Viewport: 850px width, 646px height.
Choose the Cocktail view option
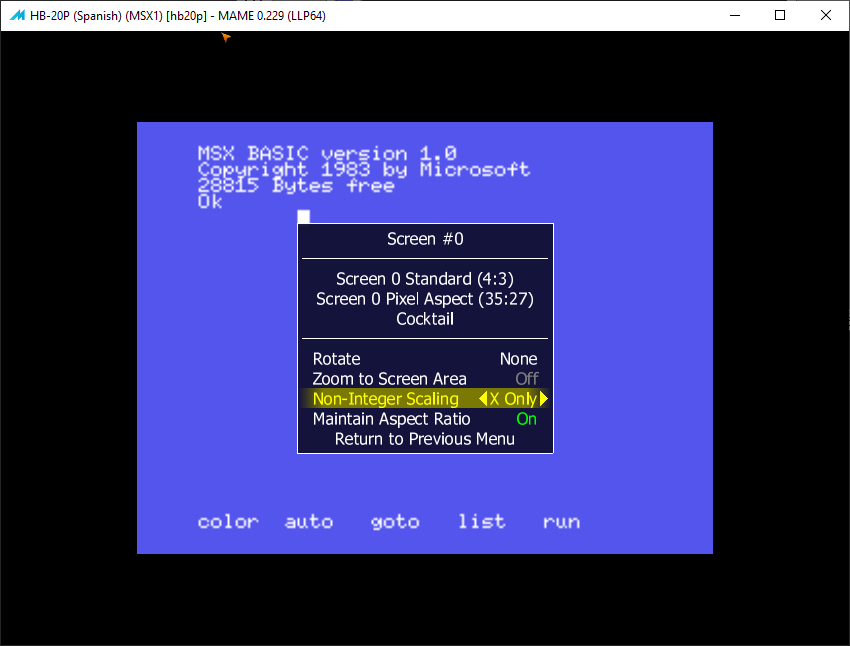[425, 319]
